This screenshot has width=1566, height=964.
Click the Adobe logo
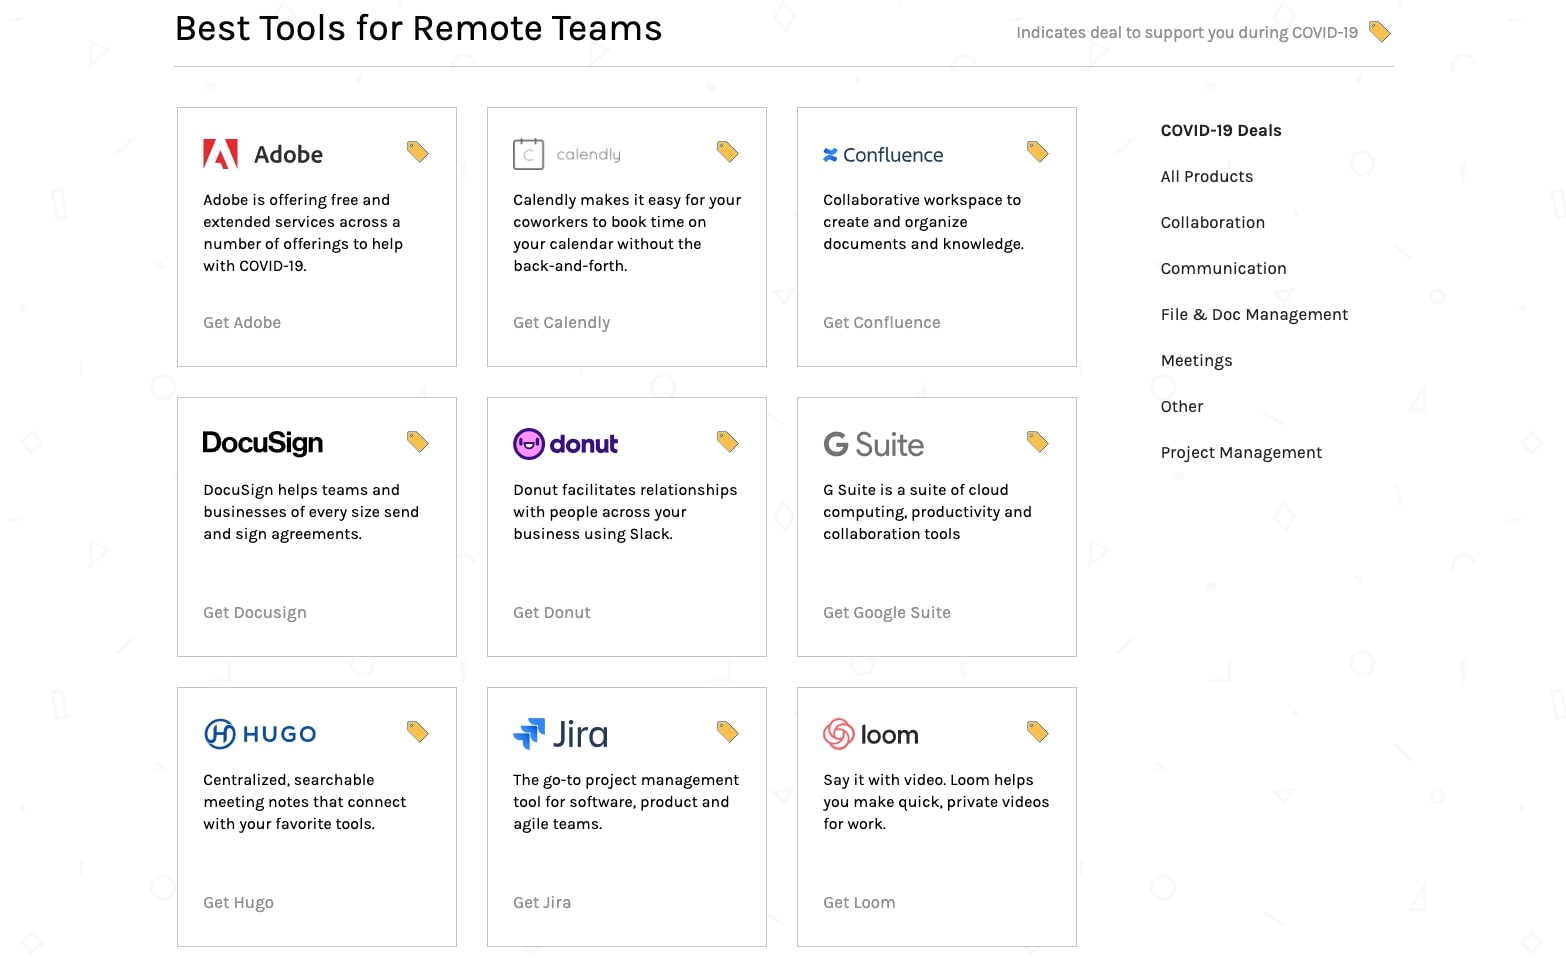(263, 154)
